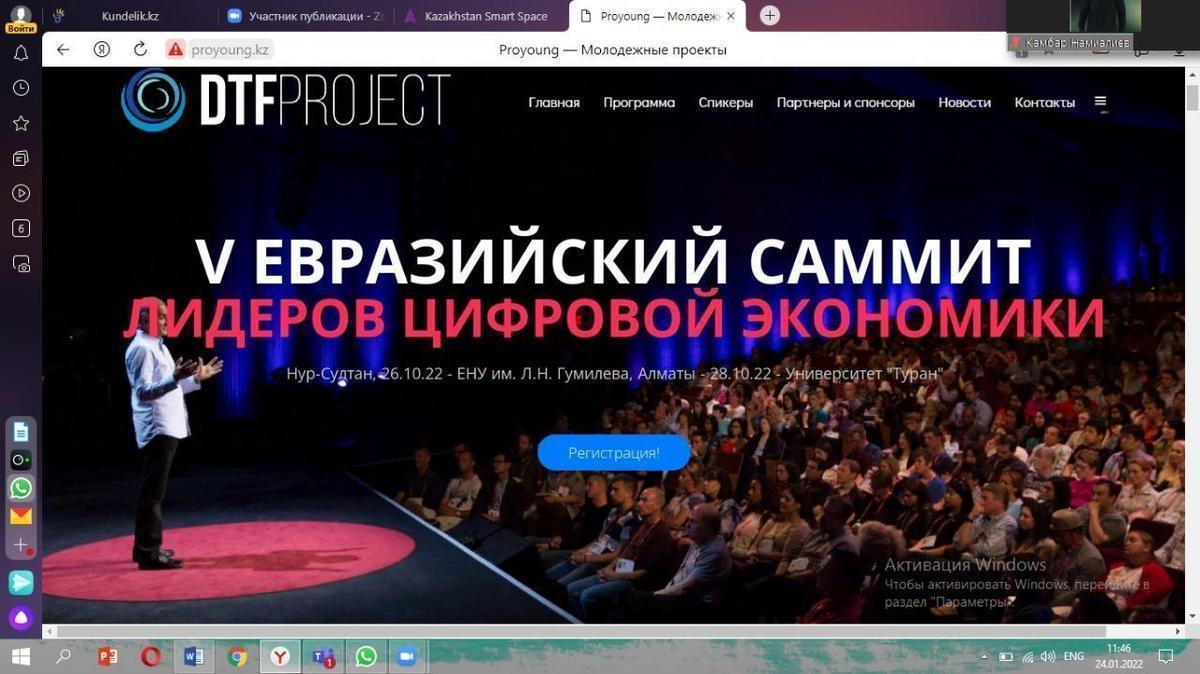Open the notifications bell in the sidebar
1200x674 pixels.
21,54
